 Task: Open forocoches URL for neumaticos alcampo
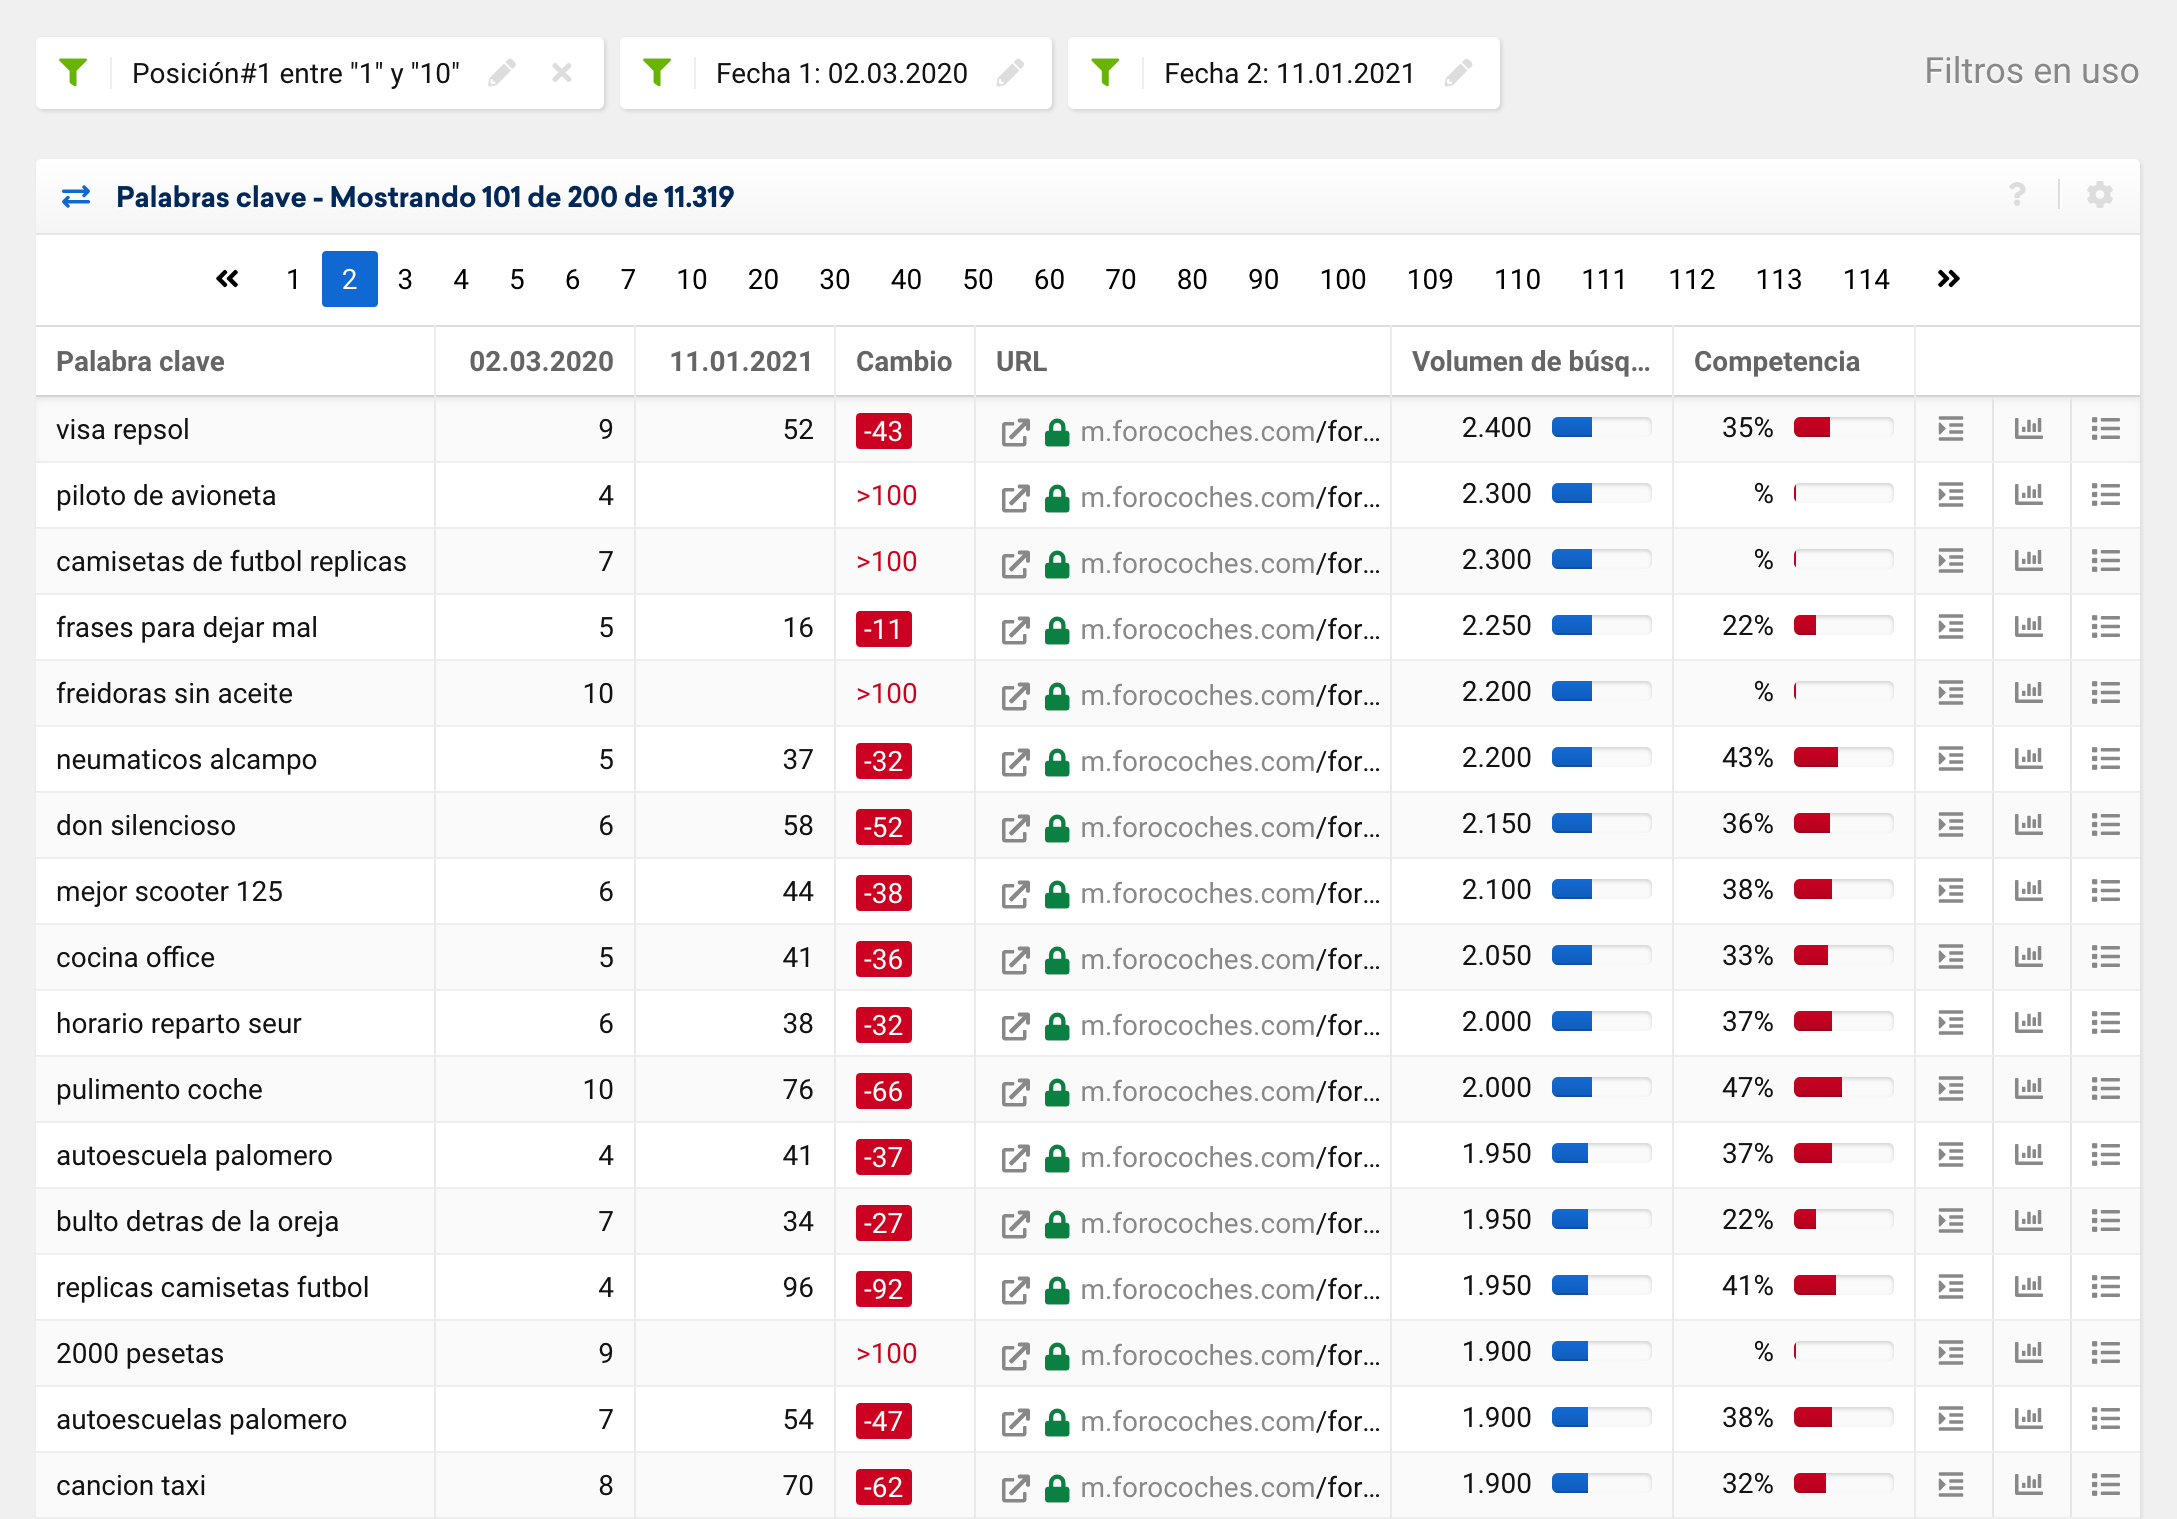[x=1229, y=761]
